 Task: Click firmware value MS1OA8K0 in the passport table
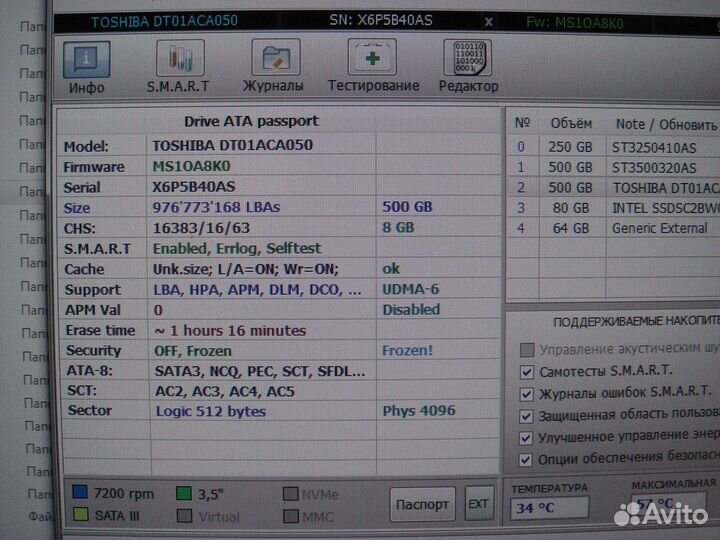click(191, 166)
